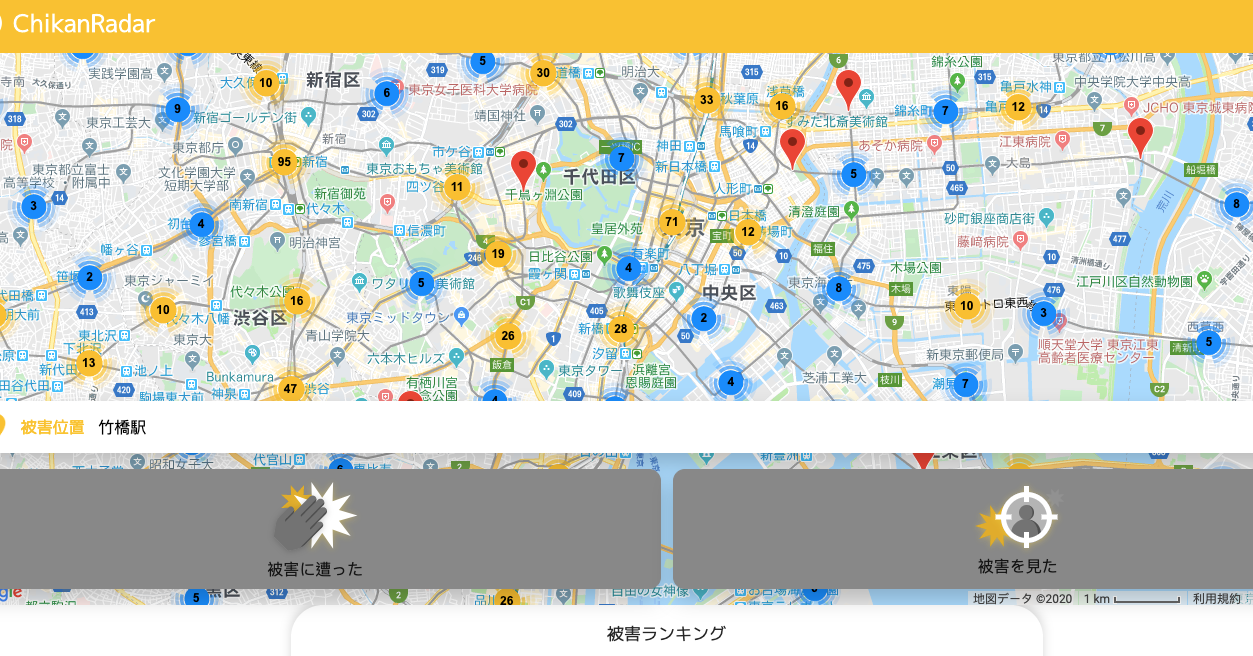Click orange cluster 10 near 代々木八幡
The width and height of the screenshot is (1253, 656).
(x=163, y=310)
